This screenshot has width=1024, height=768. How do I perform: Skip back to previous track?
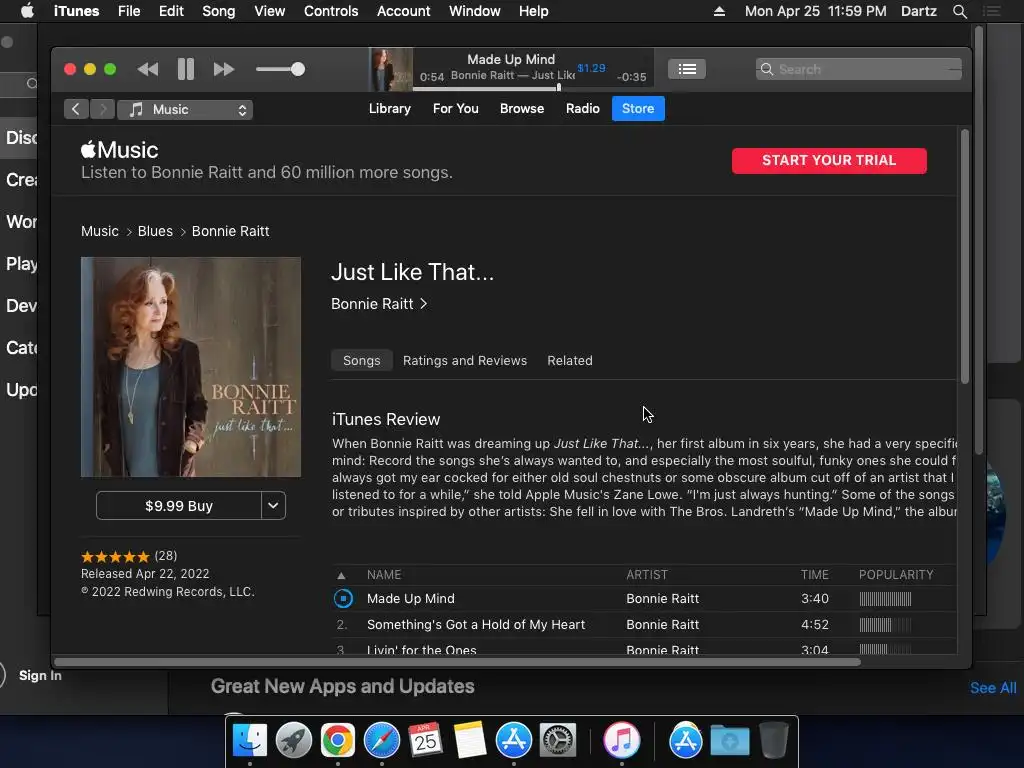[148, 69]
